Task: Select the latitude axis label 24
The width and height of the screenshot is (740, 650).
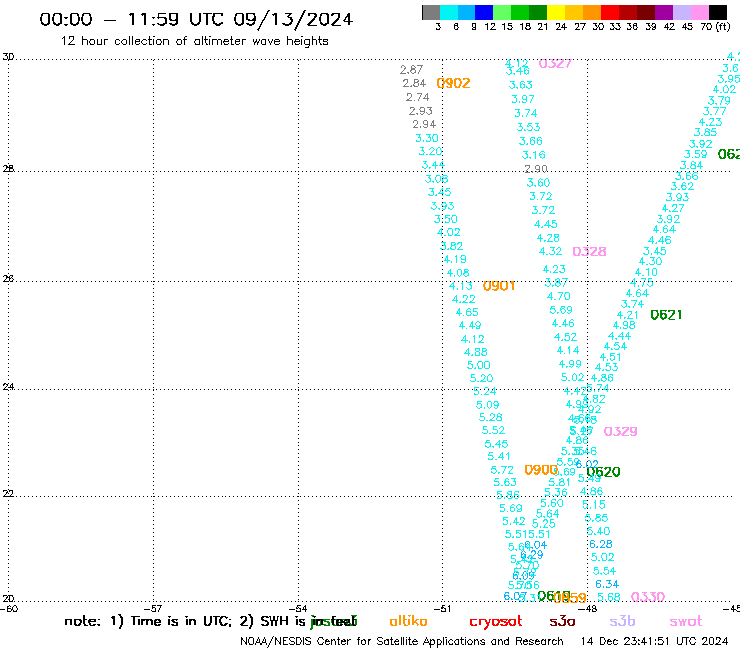Action: coord(8,387)
